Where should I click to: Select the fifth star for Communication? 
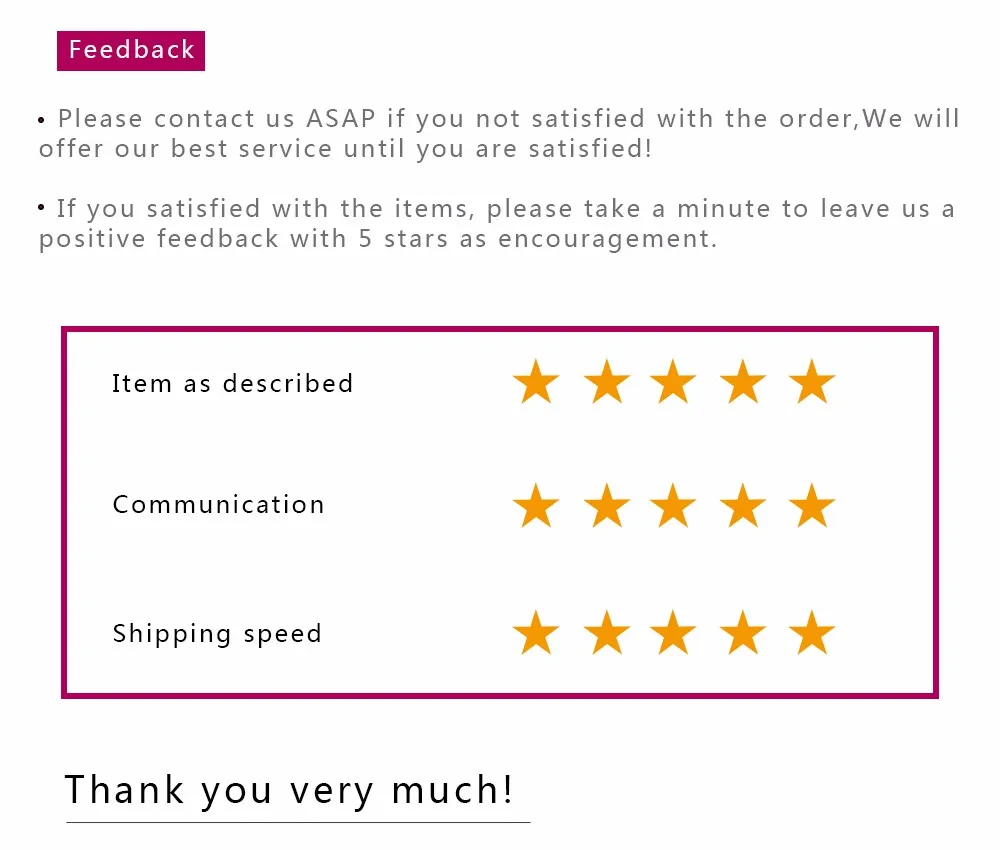pyautogui.click(x=811, y=506)
